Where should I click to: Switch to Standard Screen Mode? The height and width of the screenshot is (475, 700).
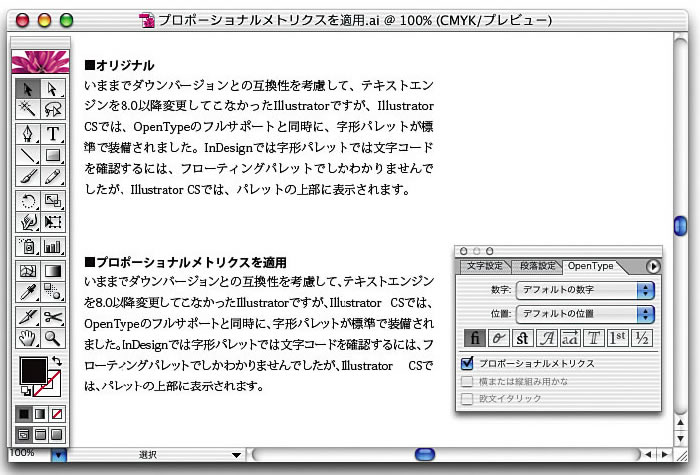tap(24, 434)
